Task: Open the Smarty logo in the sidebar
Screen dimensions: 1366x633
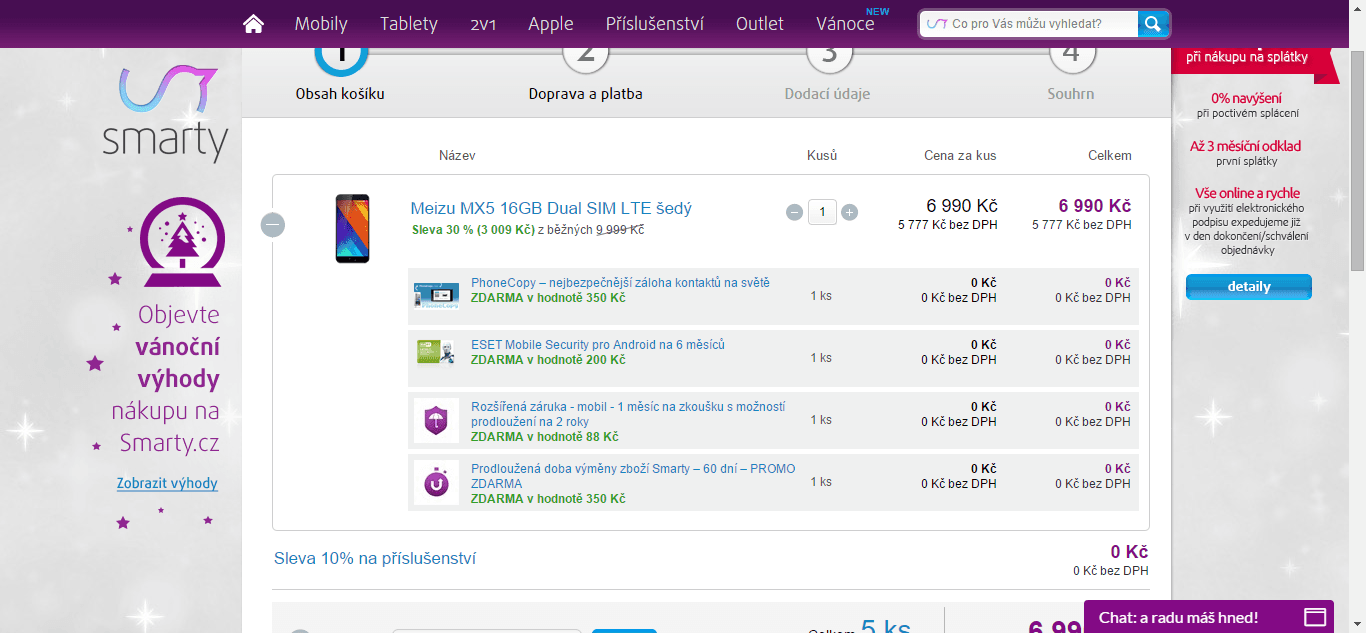Action: point(165,113)
